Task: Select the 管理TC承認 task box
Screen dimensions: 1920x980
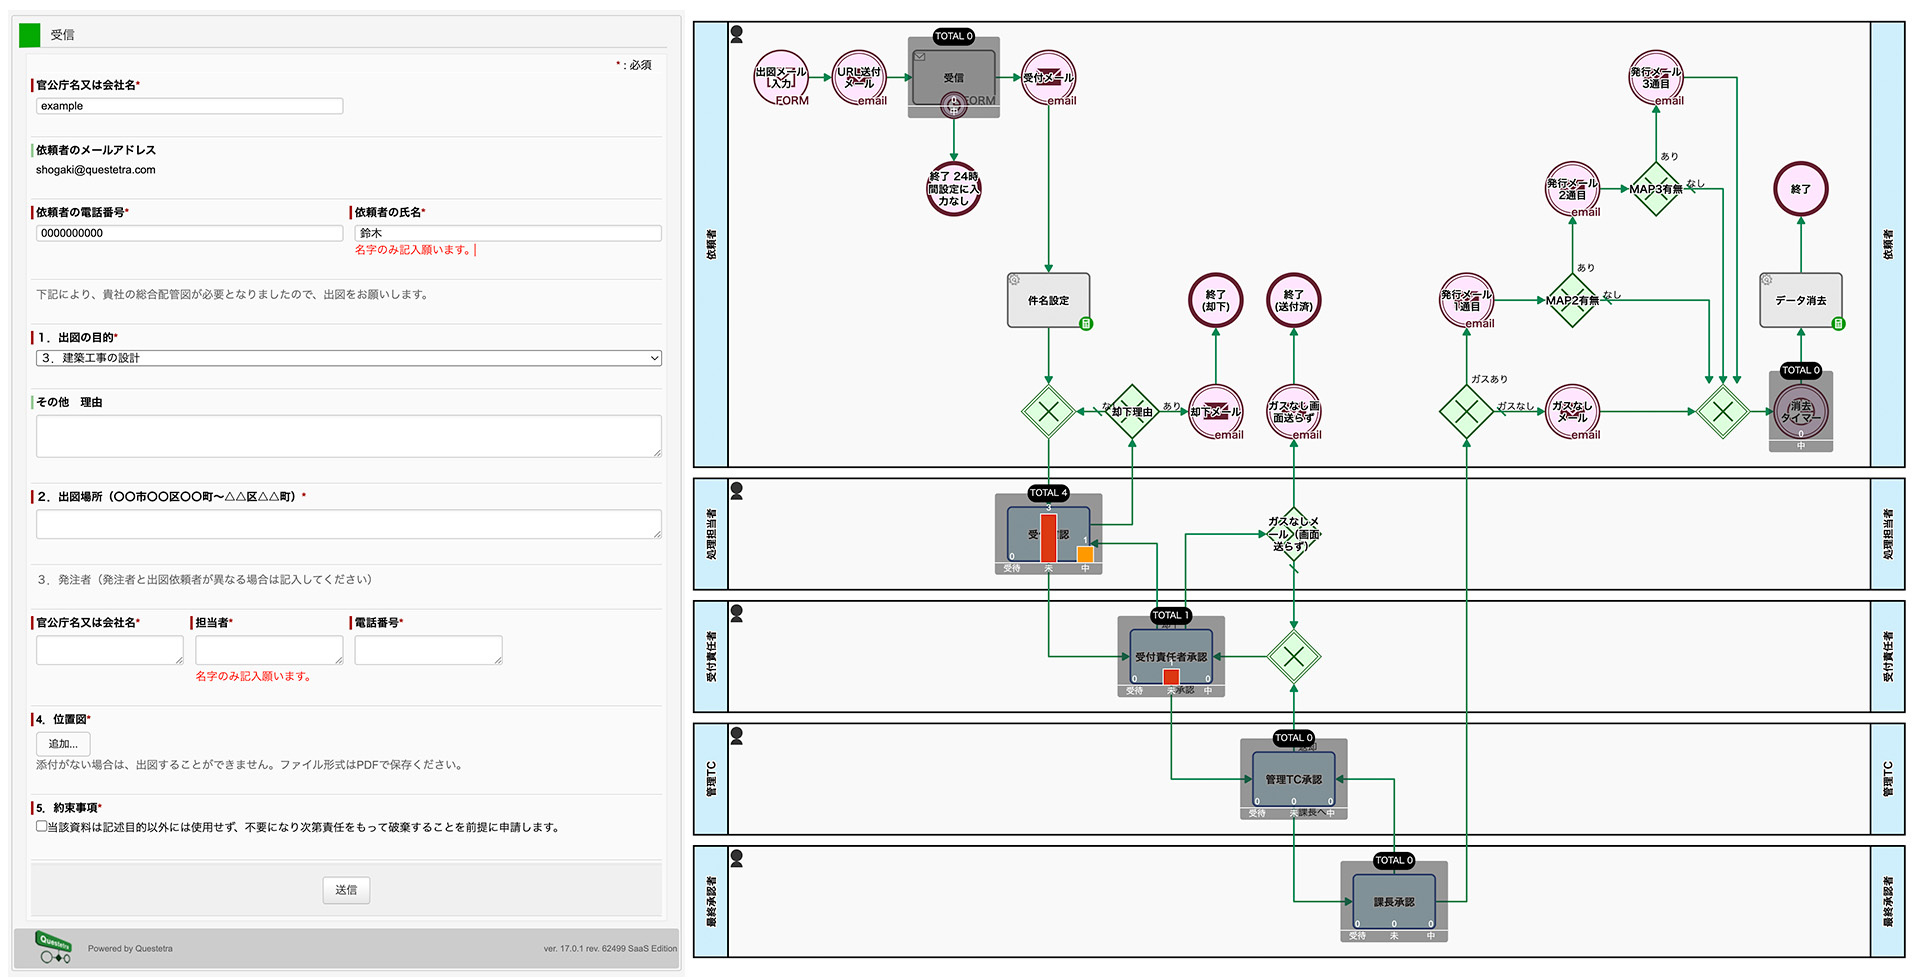Action: pyautogui.click(x=1294, y=779)
